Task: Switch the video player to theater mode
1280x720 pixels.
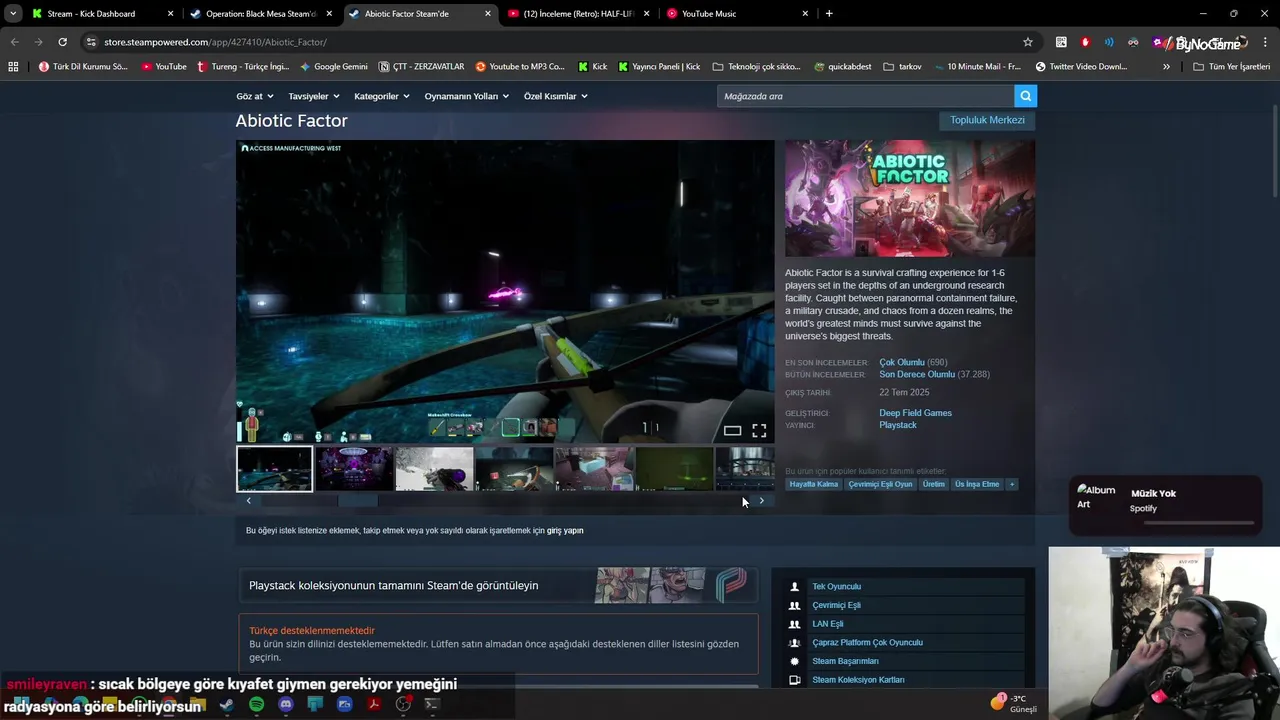Action: [732, 431]
